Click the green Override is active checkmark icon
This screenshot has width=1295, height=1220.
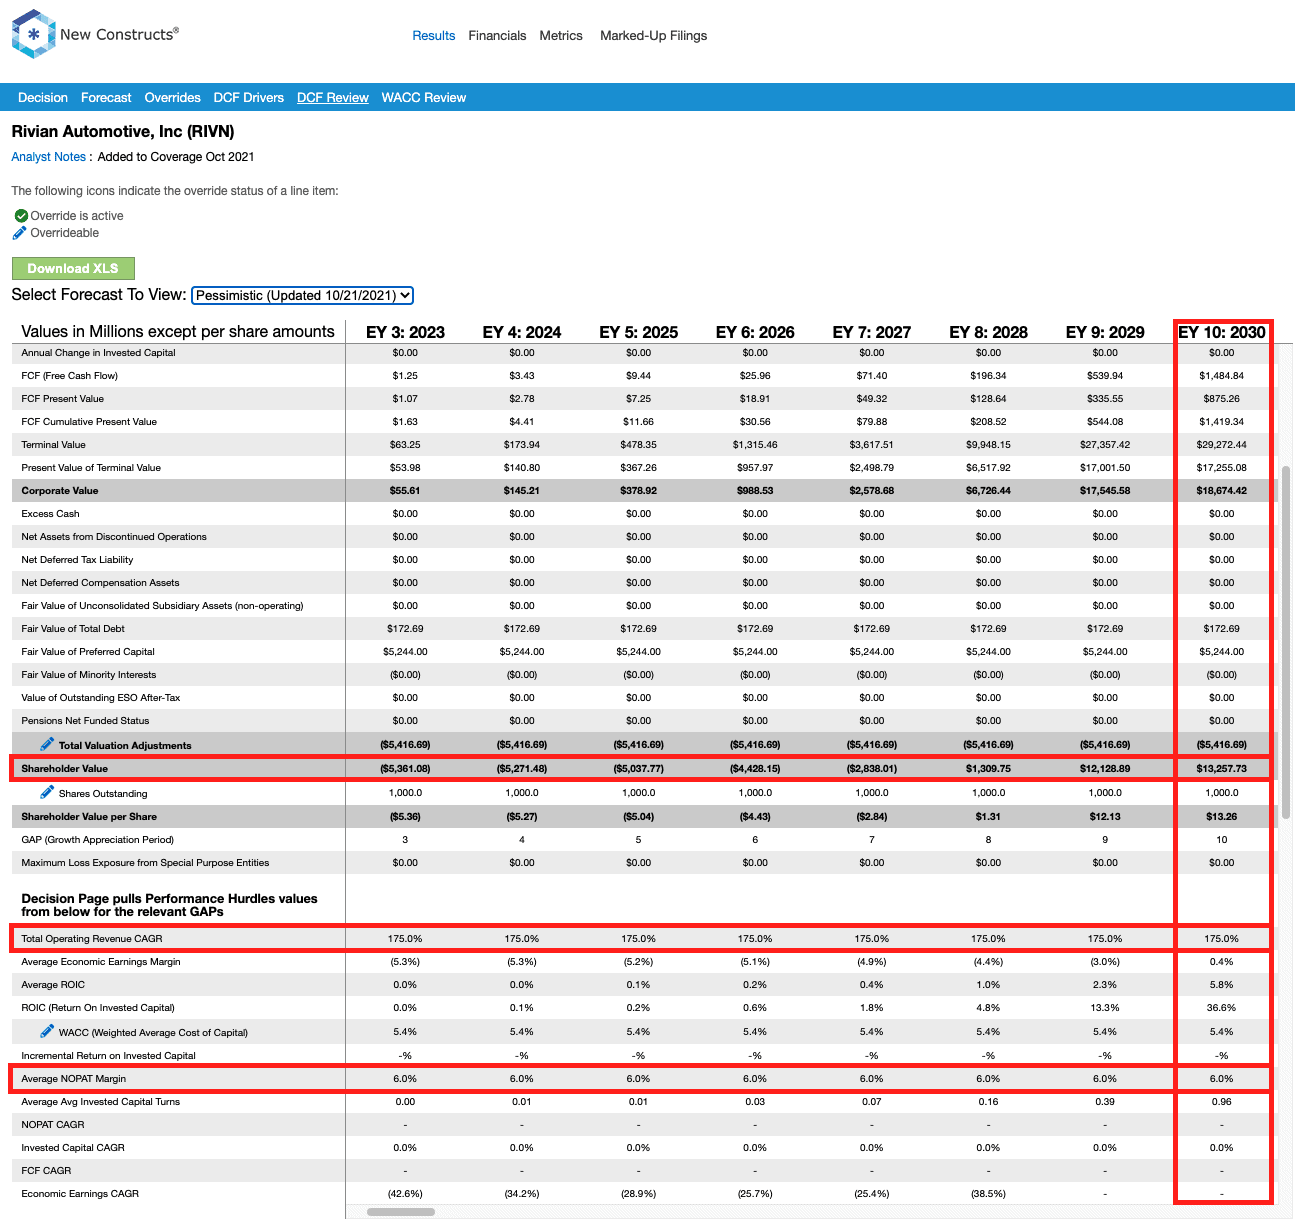coord(21,216)
